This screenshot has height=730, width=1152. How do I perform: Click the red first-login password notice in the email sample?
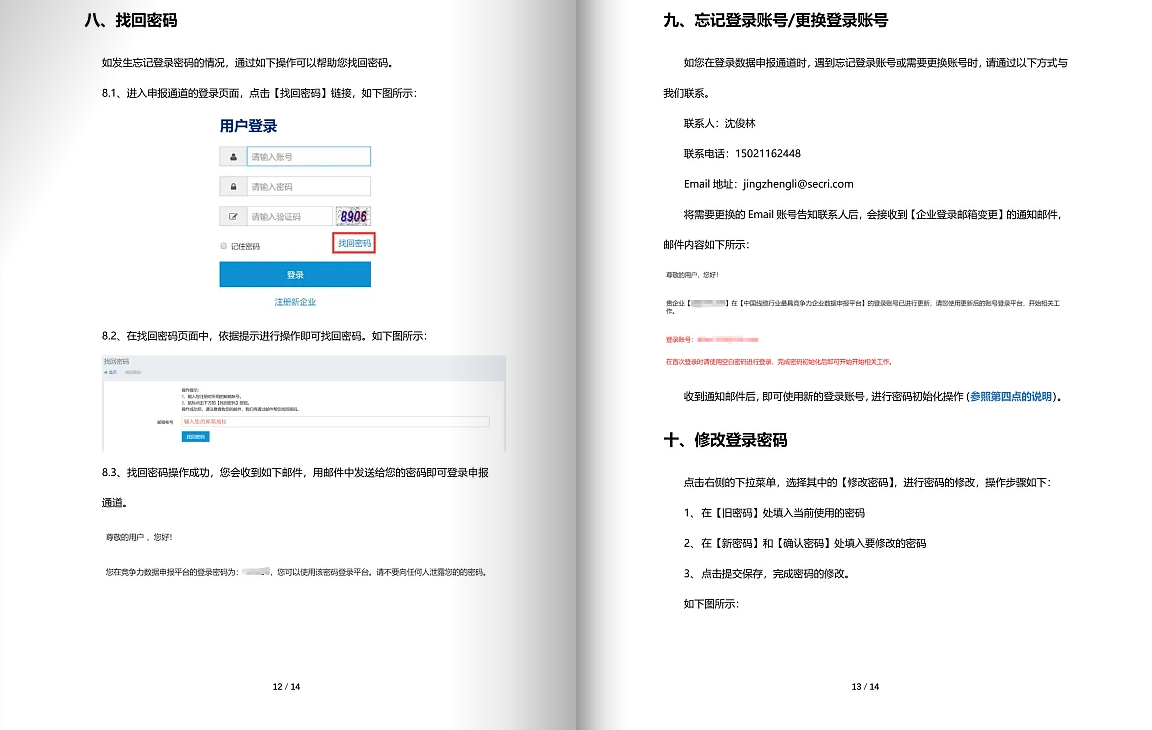pos(779,362)
